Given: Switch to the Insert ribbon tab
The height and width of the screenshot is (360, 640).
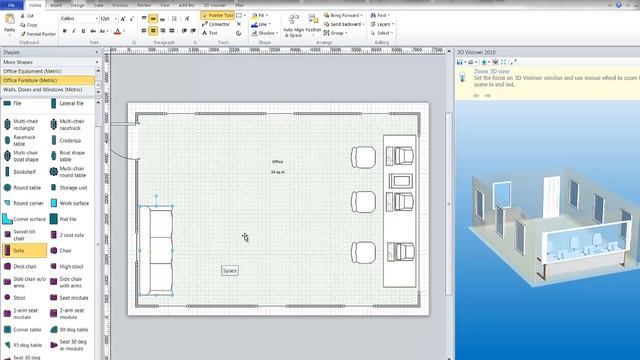Looking at the screenshot, I should (x=56, y=5).
